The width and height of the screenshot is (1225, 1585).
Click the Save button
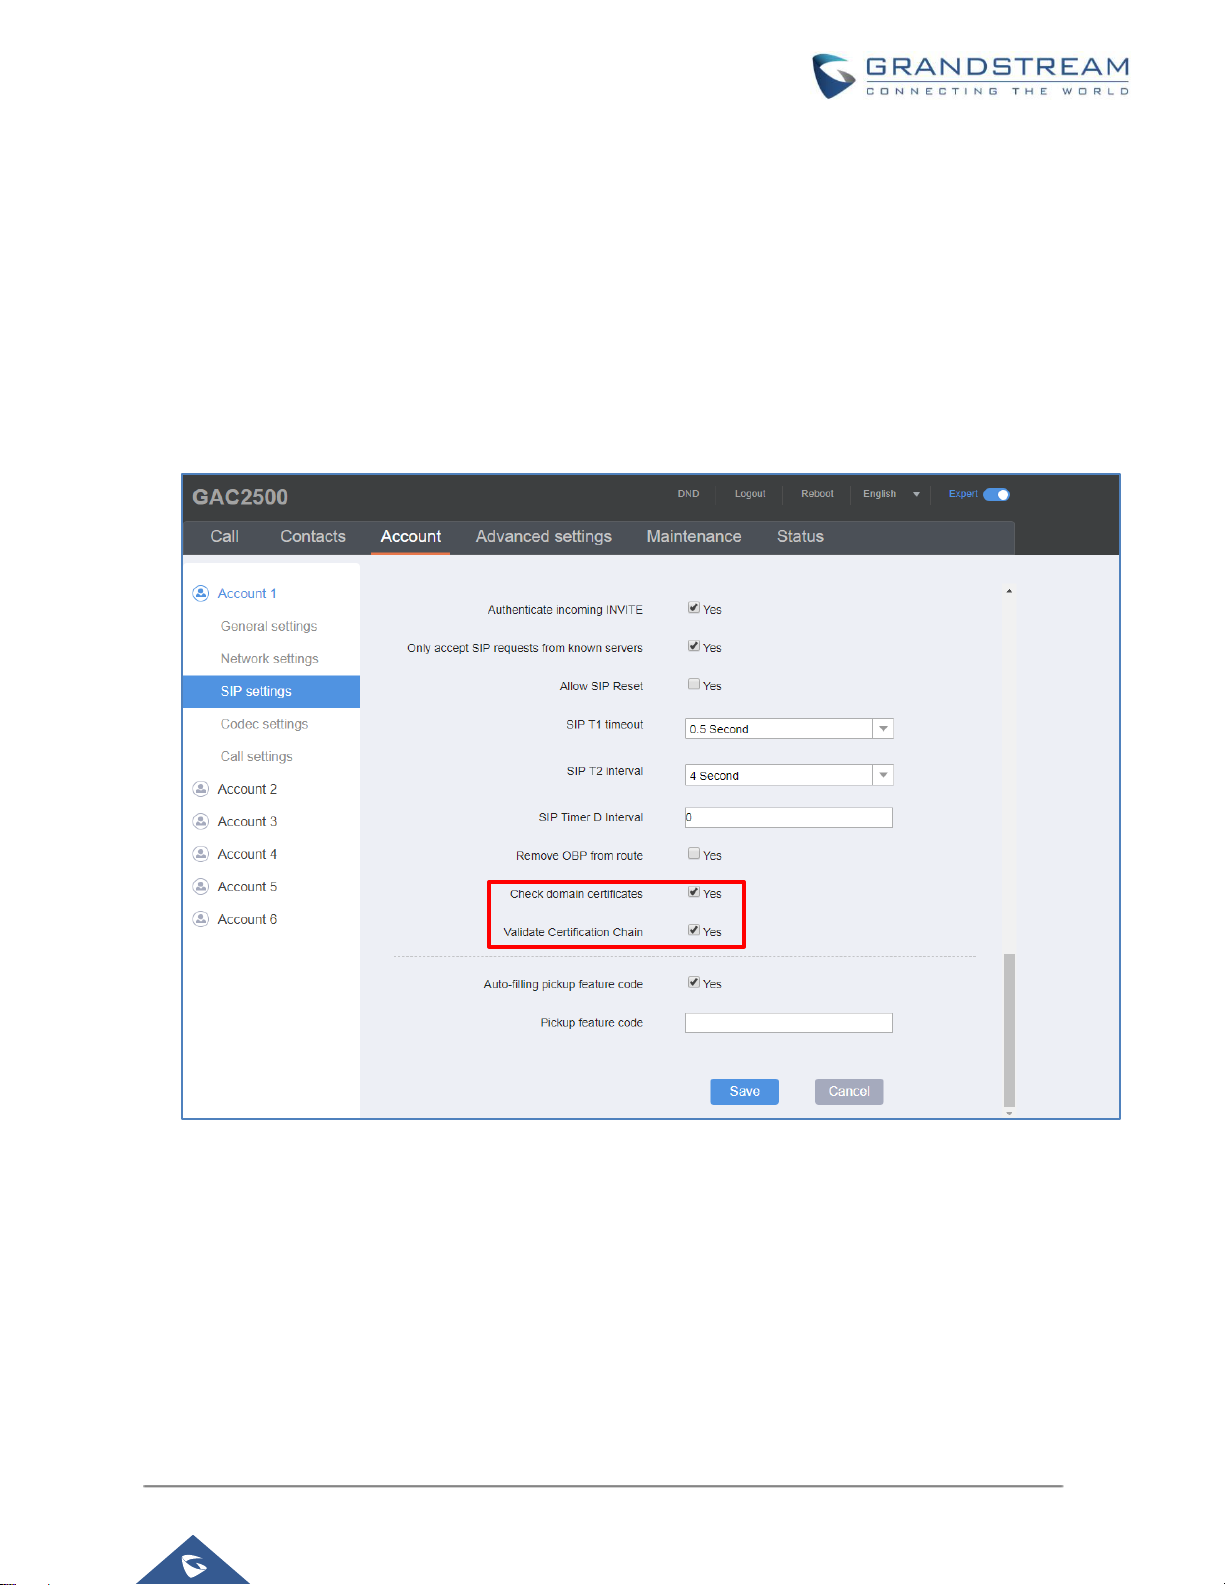pos(744,1092)
